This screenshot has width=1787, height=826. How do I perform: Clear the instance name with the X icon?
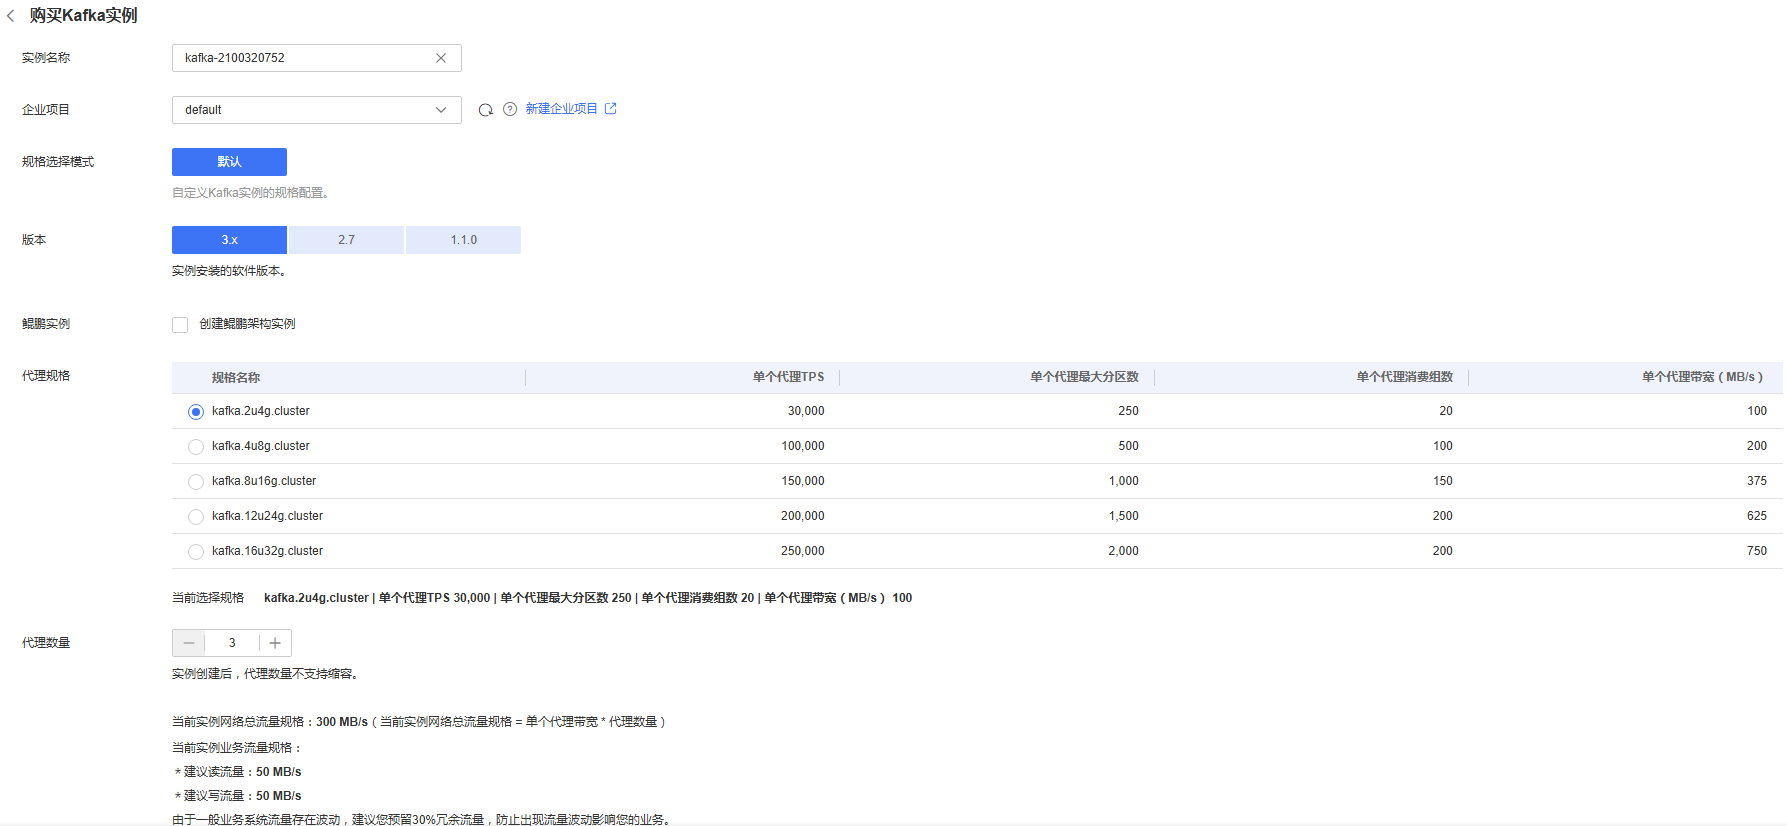pyautogui.click(x=441, y=58)
